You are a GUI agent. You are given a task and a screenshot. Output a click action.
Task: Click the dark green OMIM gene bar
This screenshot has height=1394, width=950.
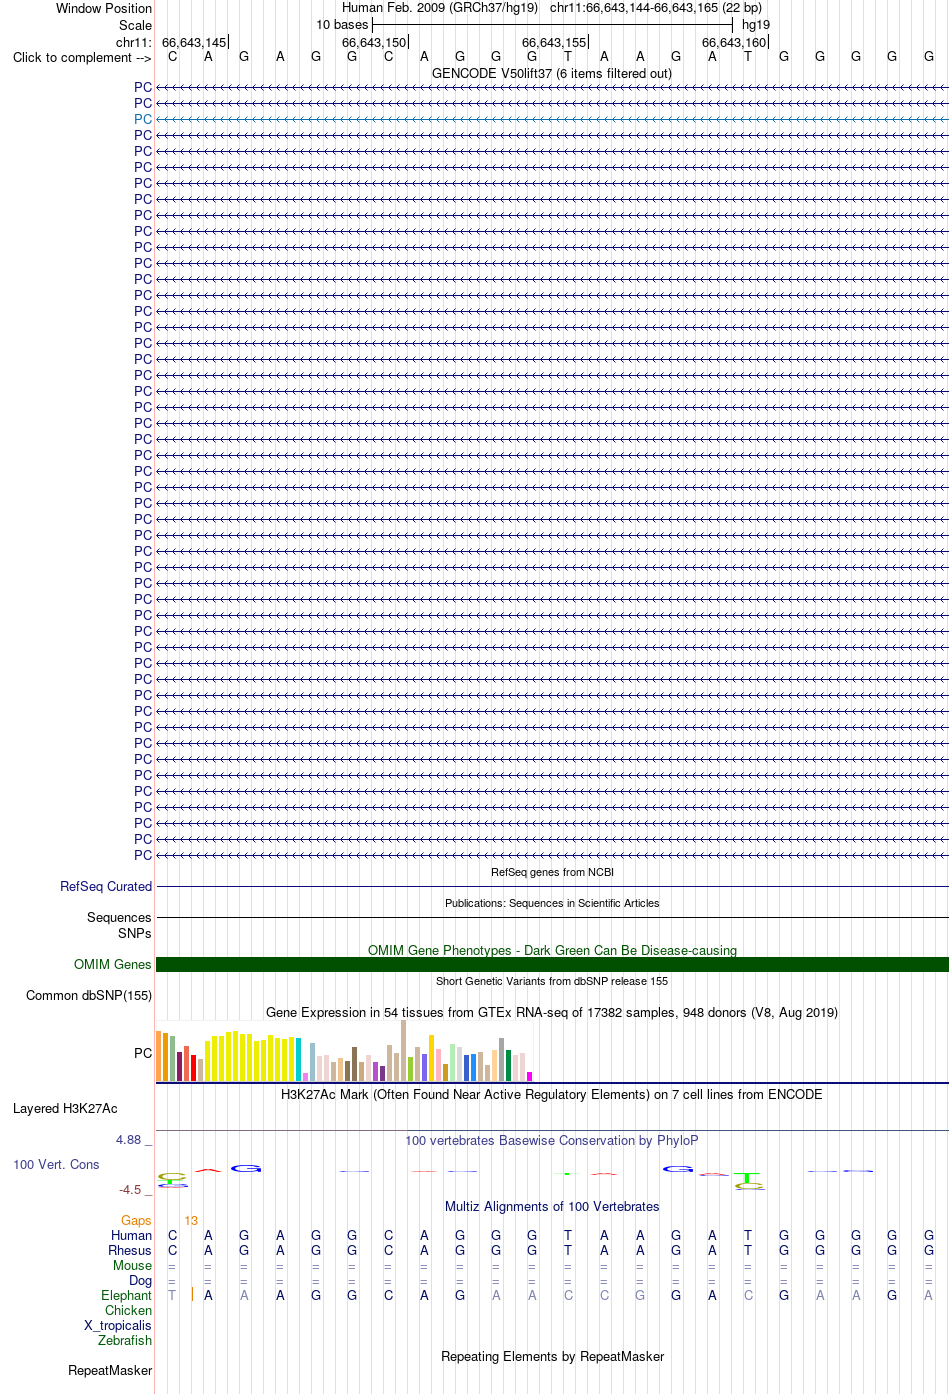click(552, 964)
